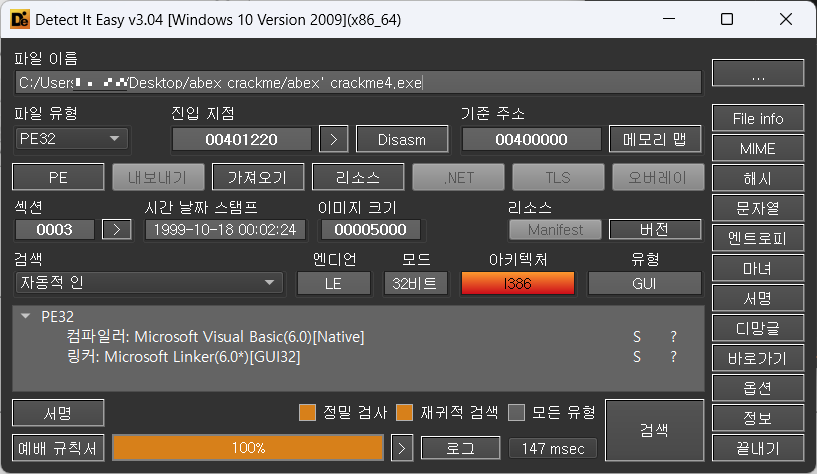The image size is (817, 474).
Task: Open the MIME sidebar button
Action: [x=758, y=148]
